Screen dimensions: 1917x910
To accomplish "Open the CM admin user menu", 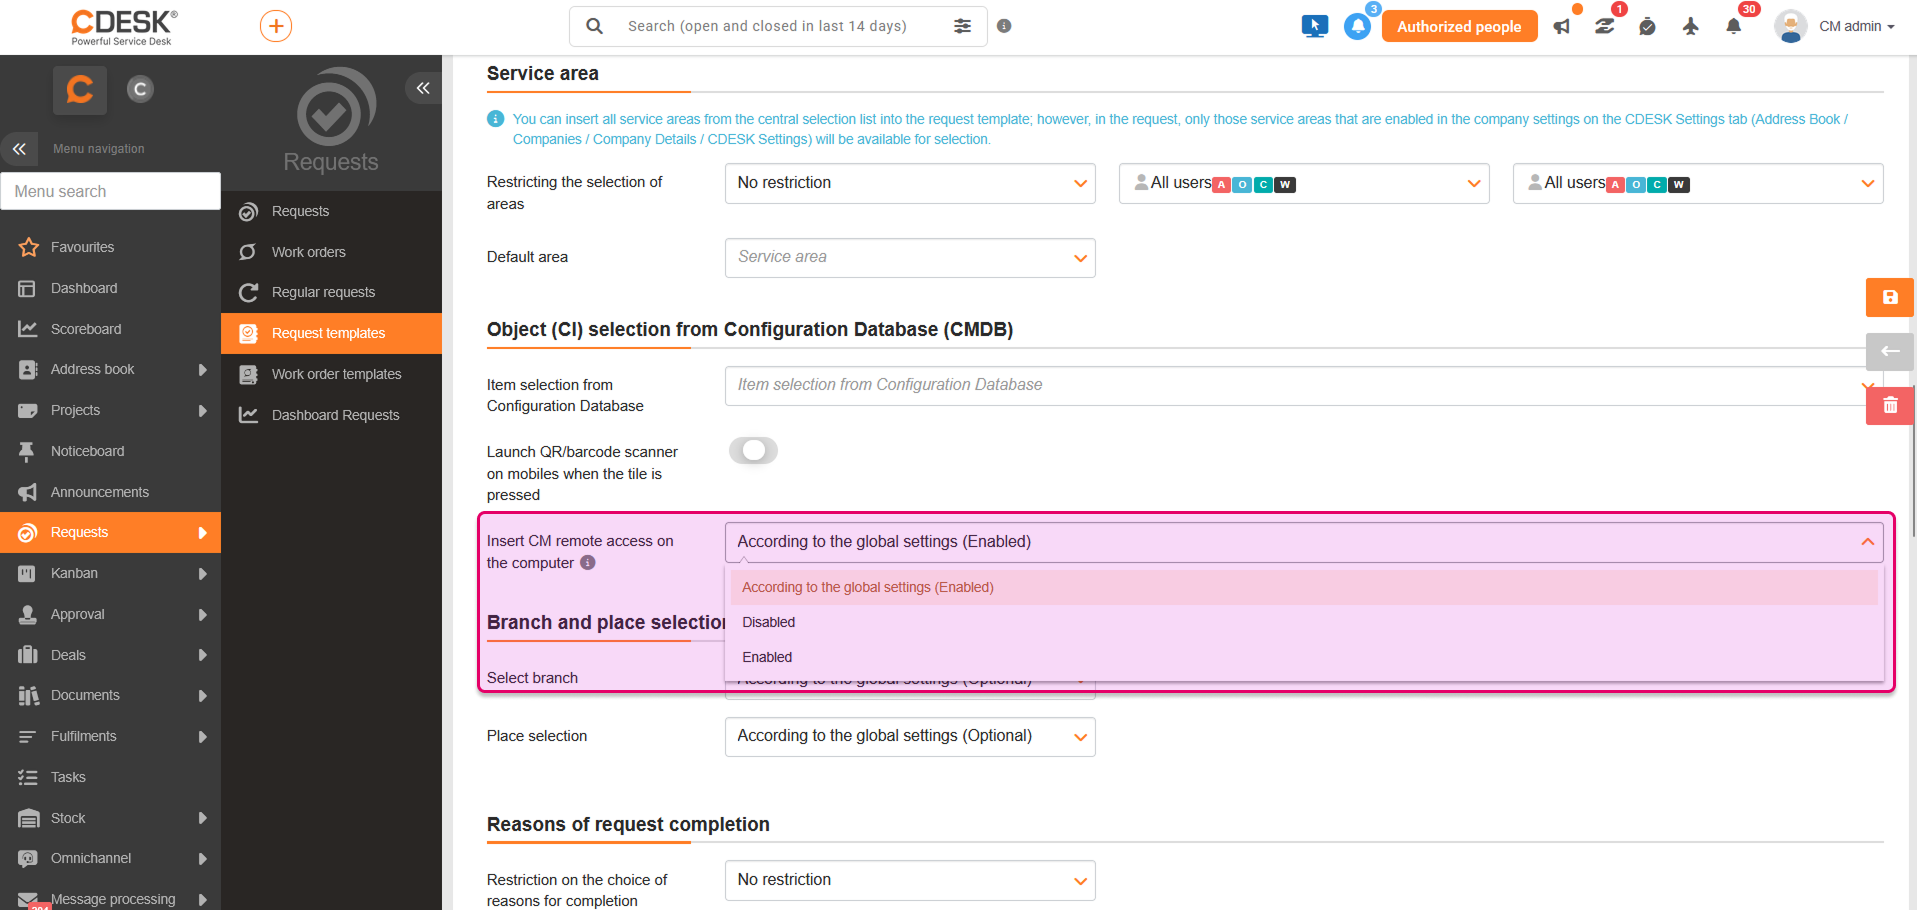I will (x=1835, y=27).
